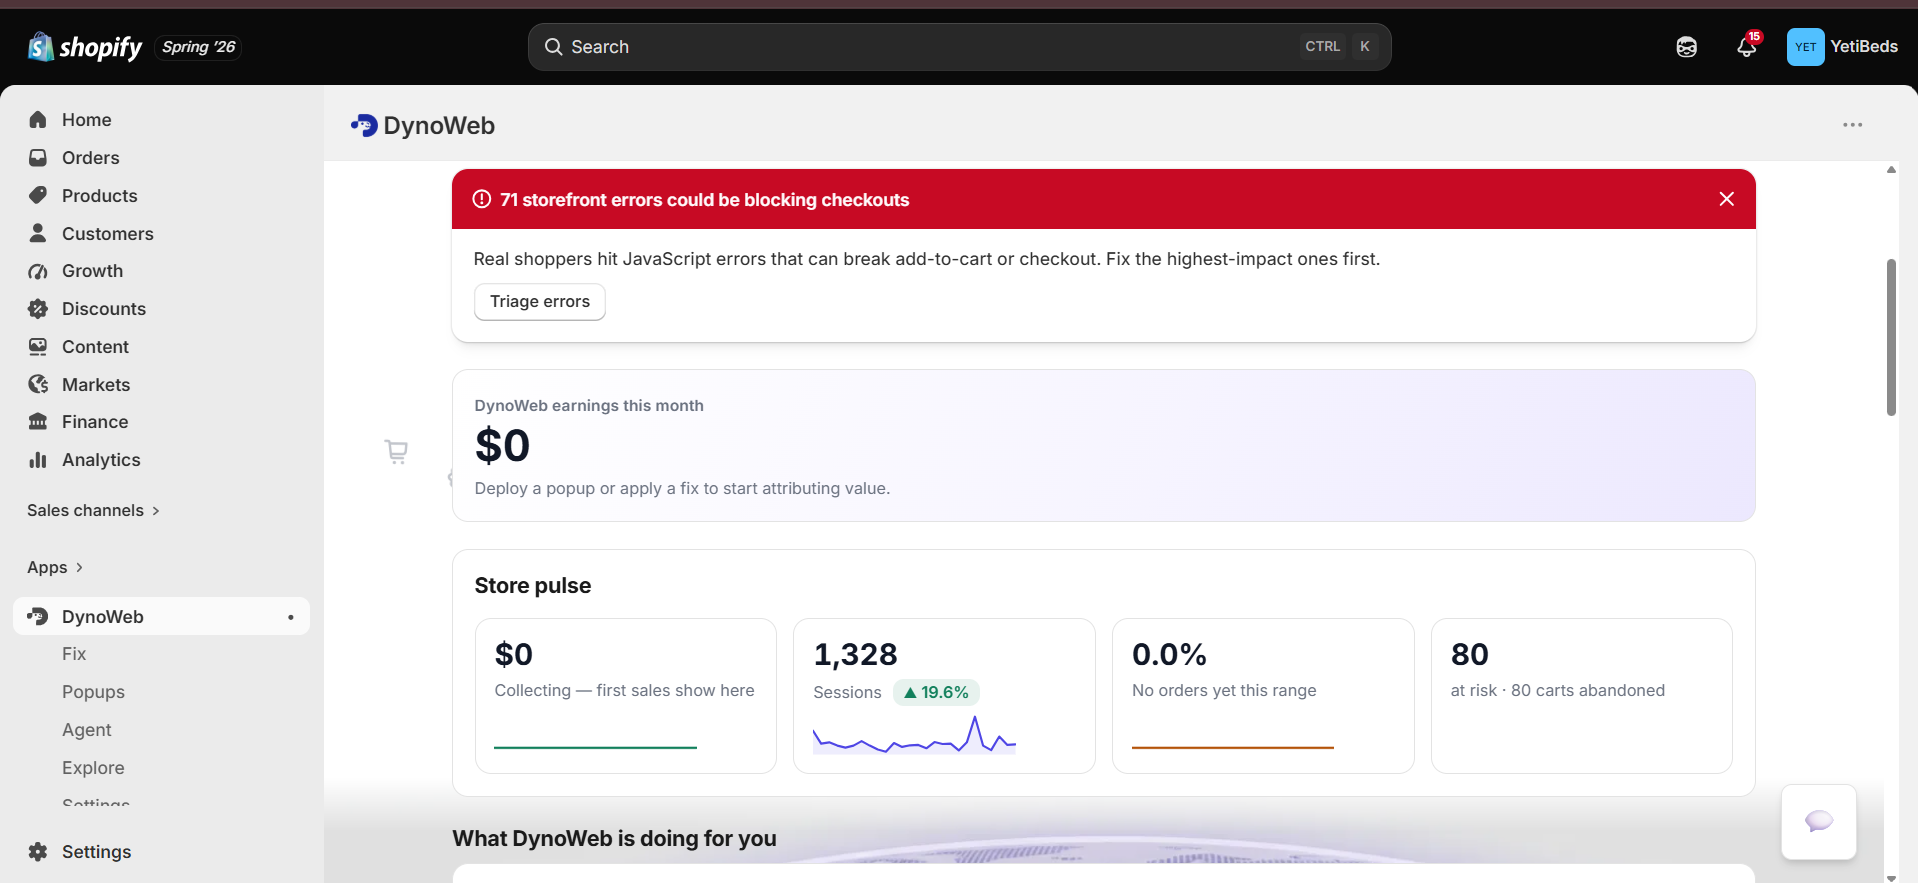Open the three-dot more actions menu
This screenshot has height=883, width=1918.
point(1852,125)
